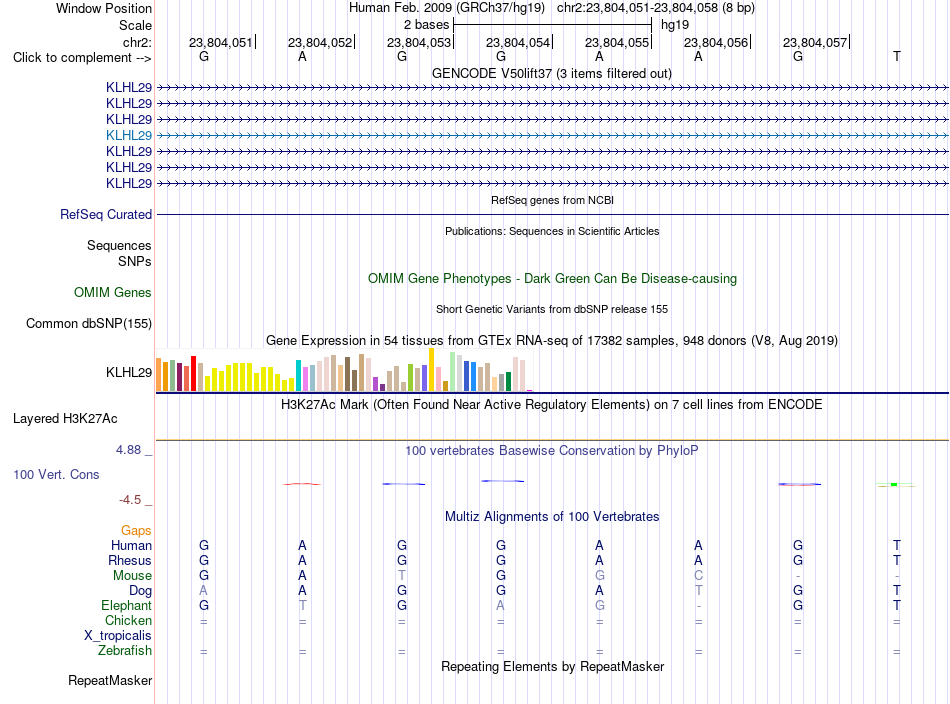
Task: Open the OMIM Genes track label
Action: click(113, 293)
